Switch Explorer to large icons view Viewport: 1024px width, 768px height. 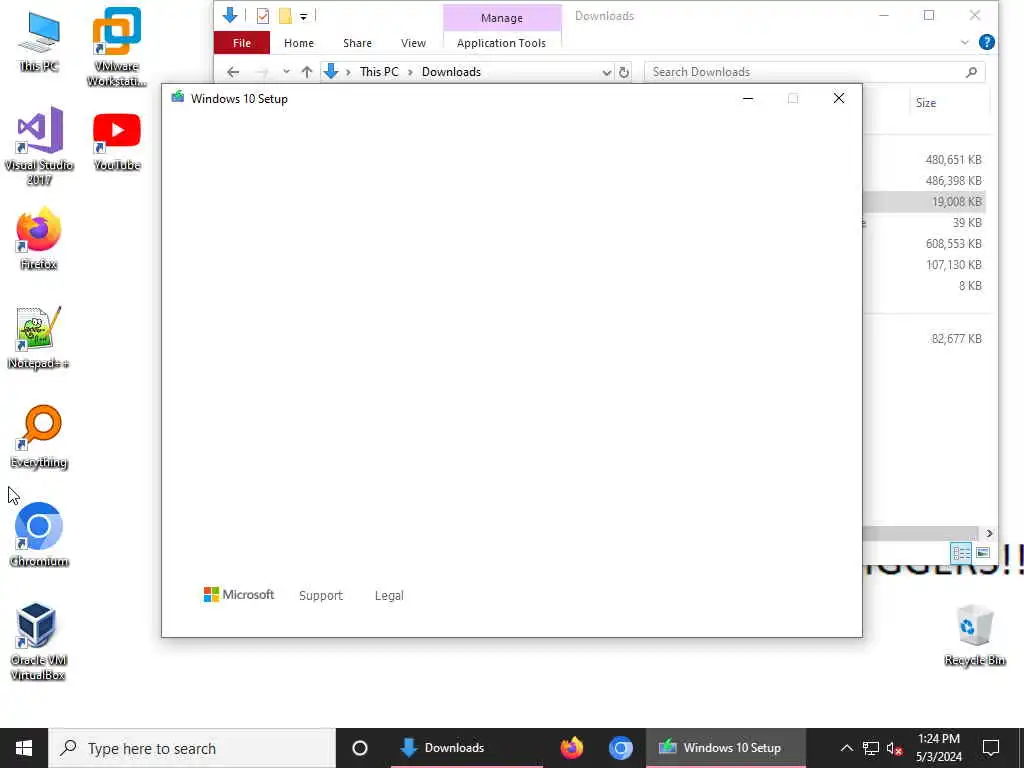point(983,553)
